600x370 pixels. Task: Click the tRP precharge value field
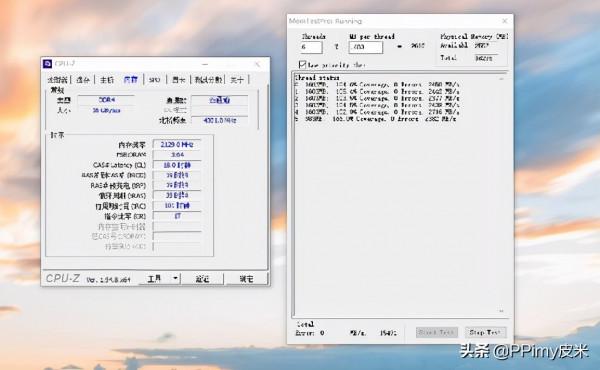177,185
